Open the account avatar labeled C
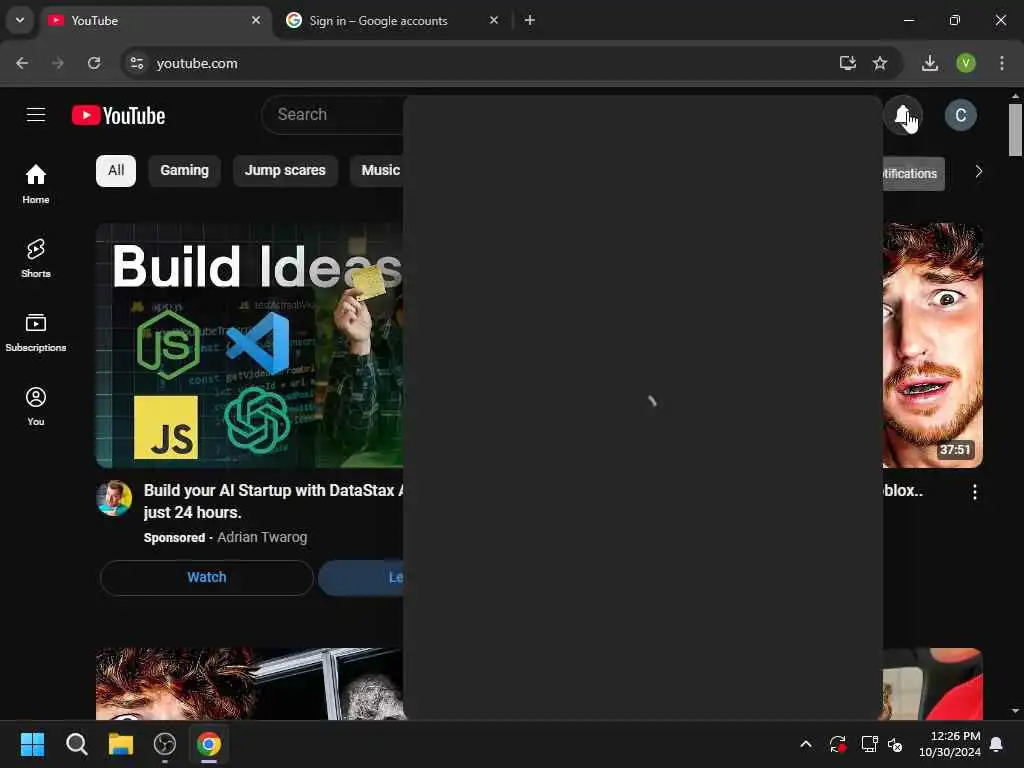Screen dimensions: 1024x768 pos(960,116)
